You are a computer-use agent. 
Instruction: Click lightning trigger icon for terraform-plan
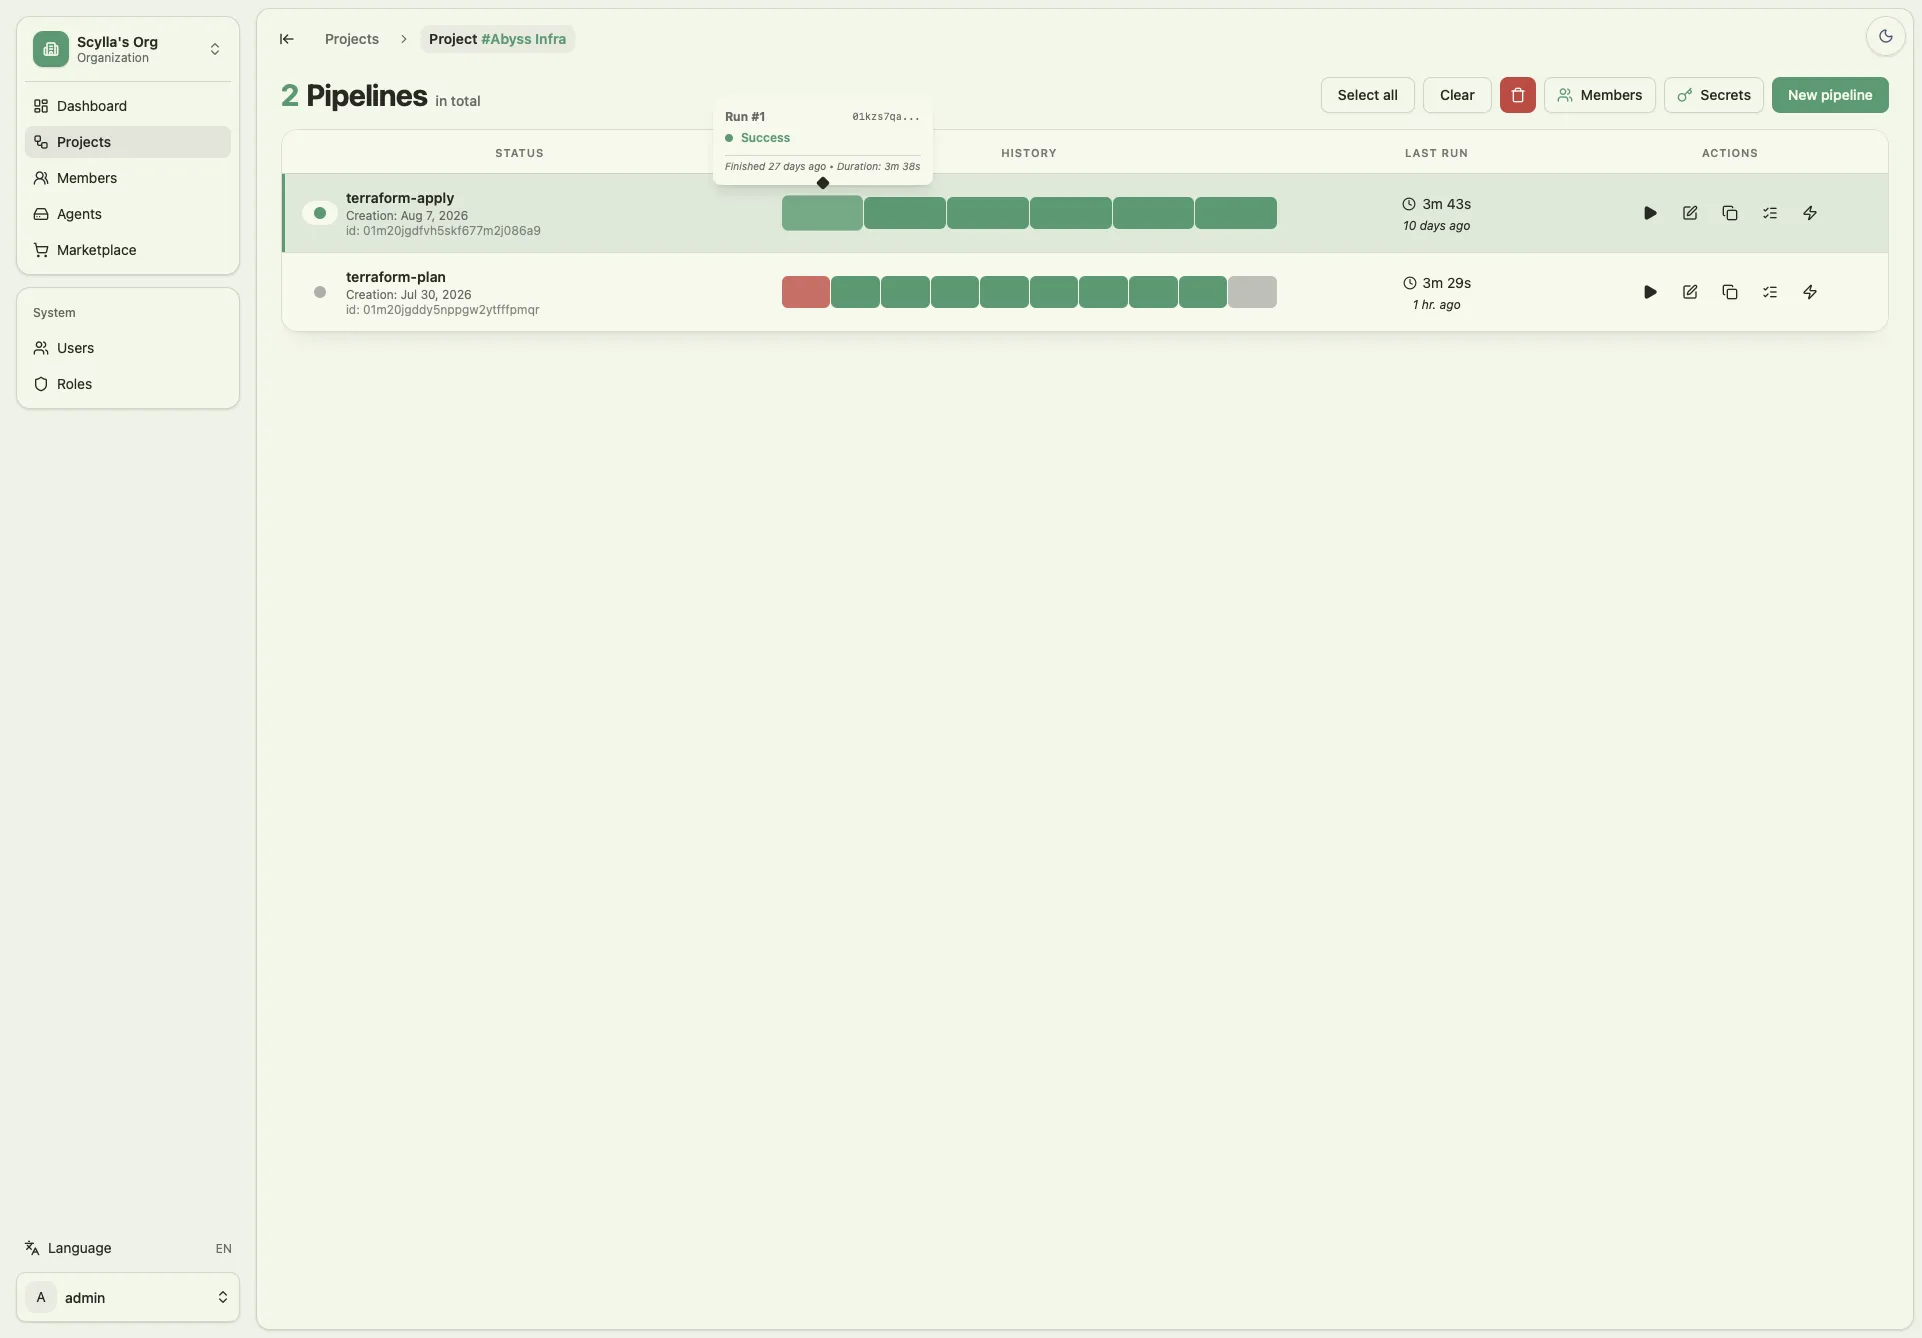click(1810, 292)
